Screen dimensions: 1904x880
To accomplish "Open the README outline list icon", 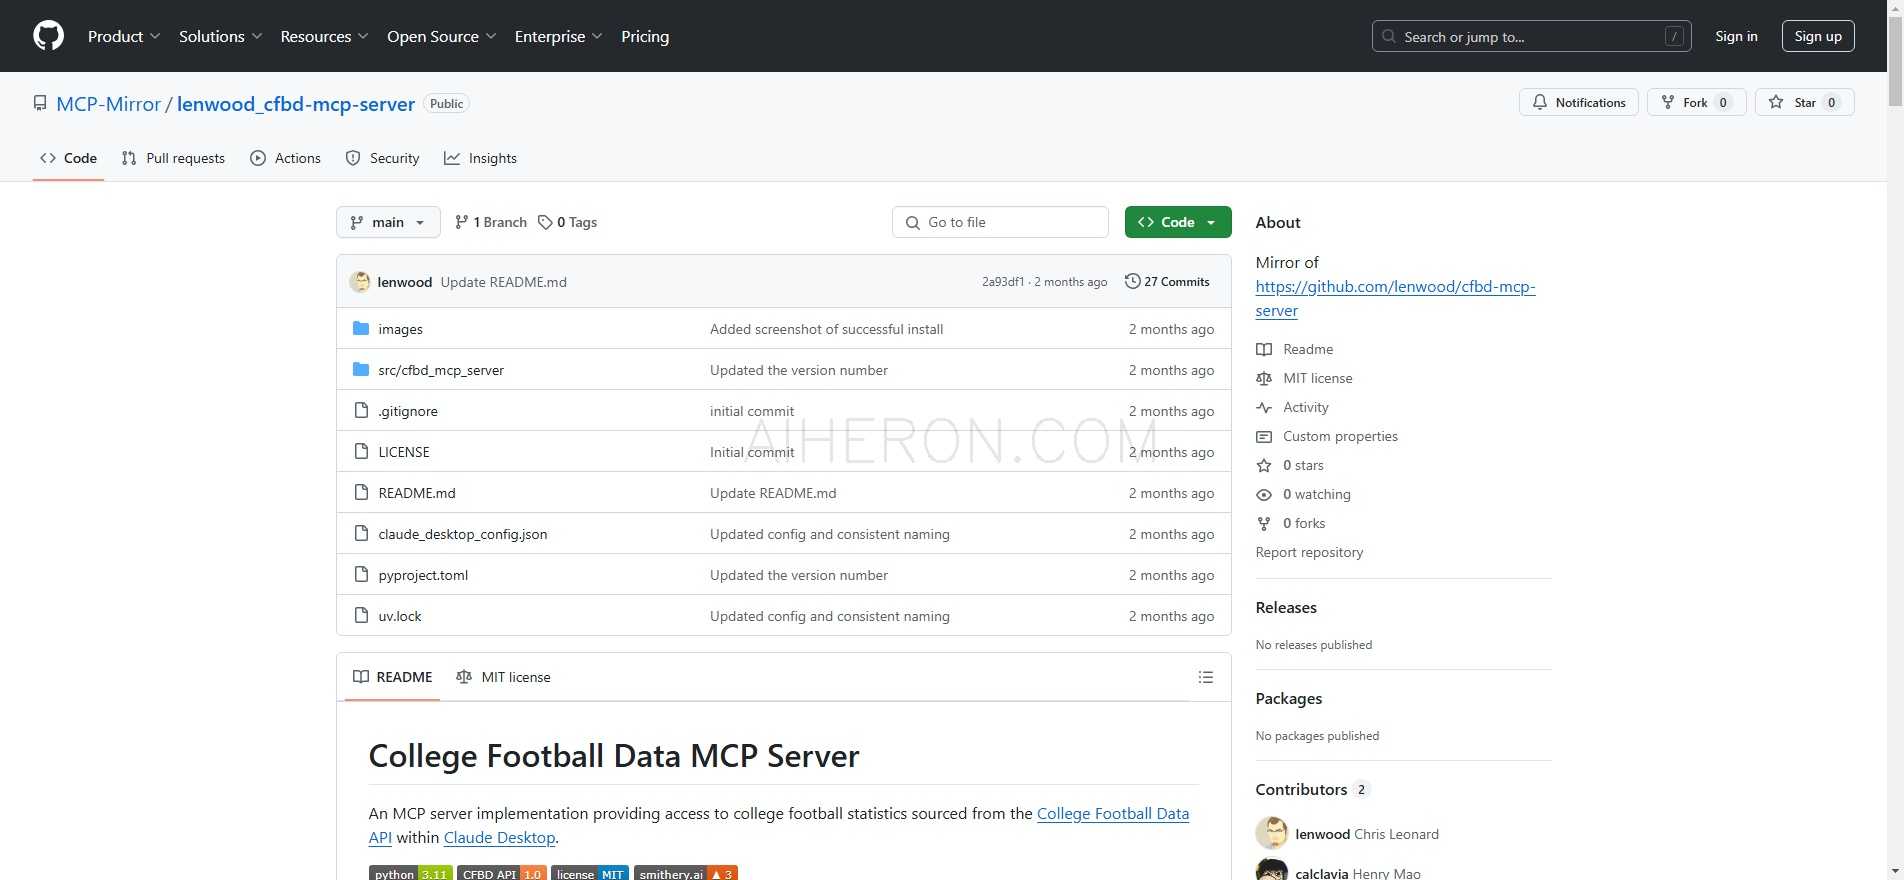I will coord(1206,677).
